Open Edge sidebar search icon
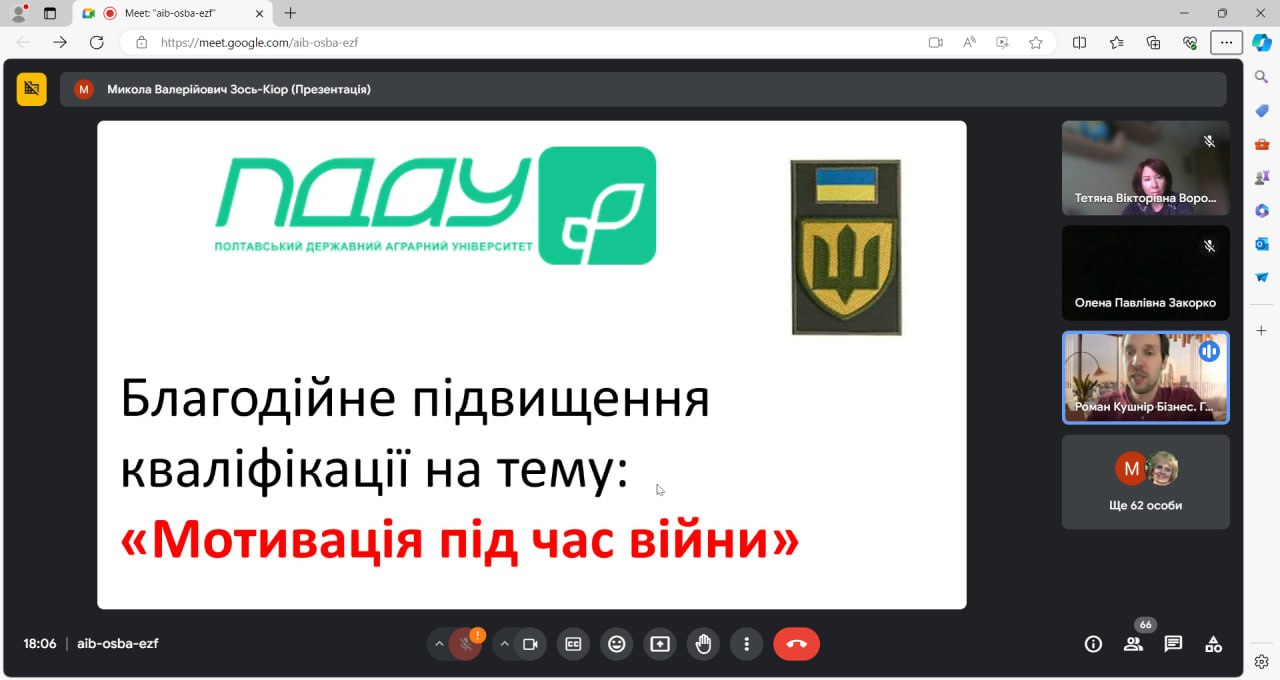The image size is (1280, 680). (1262, 76)
